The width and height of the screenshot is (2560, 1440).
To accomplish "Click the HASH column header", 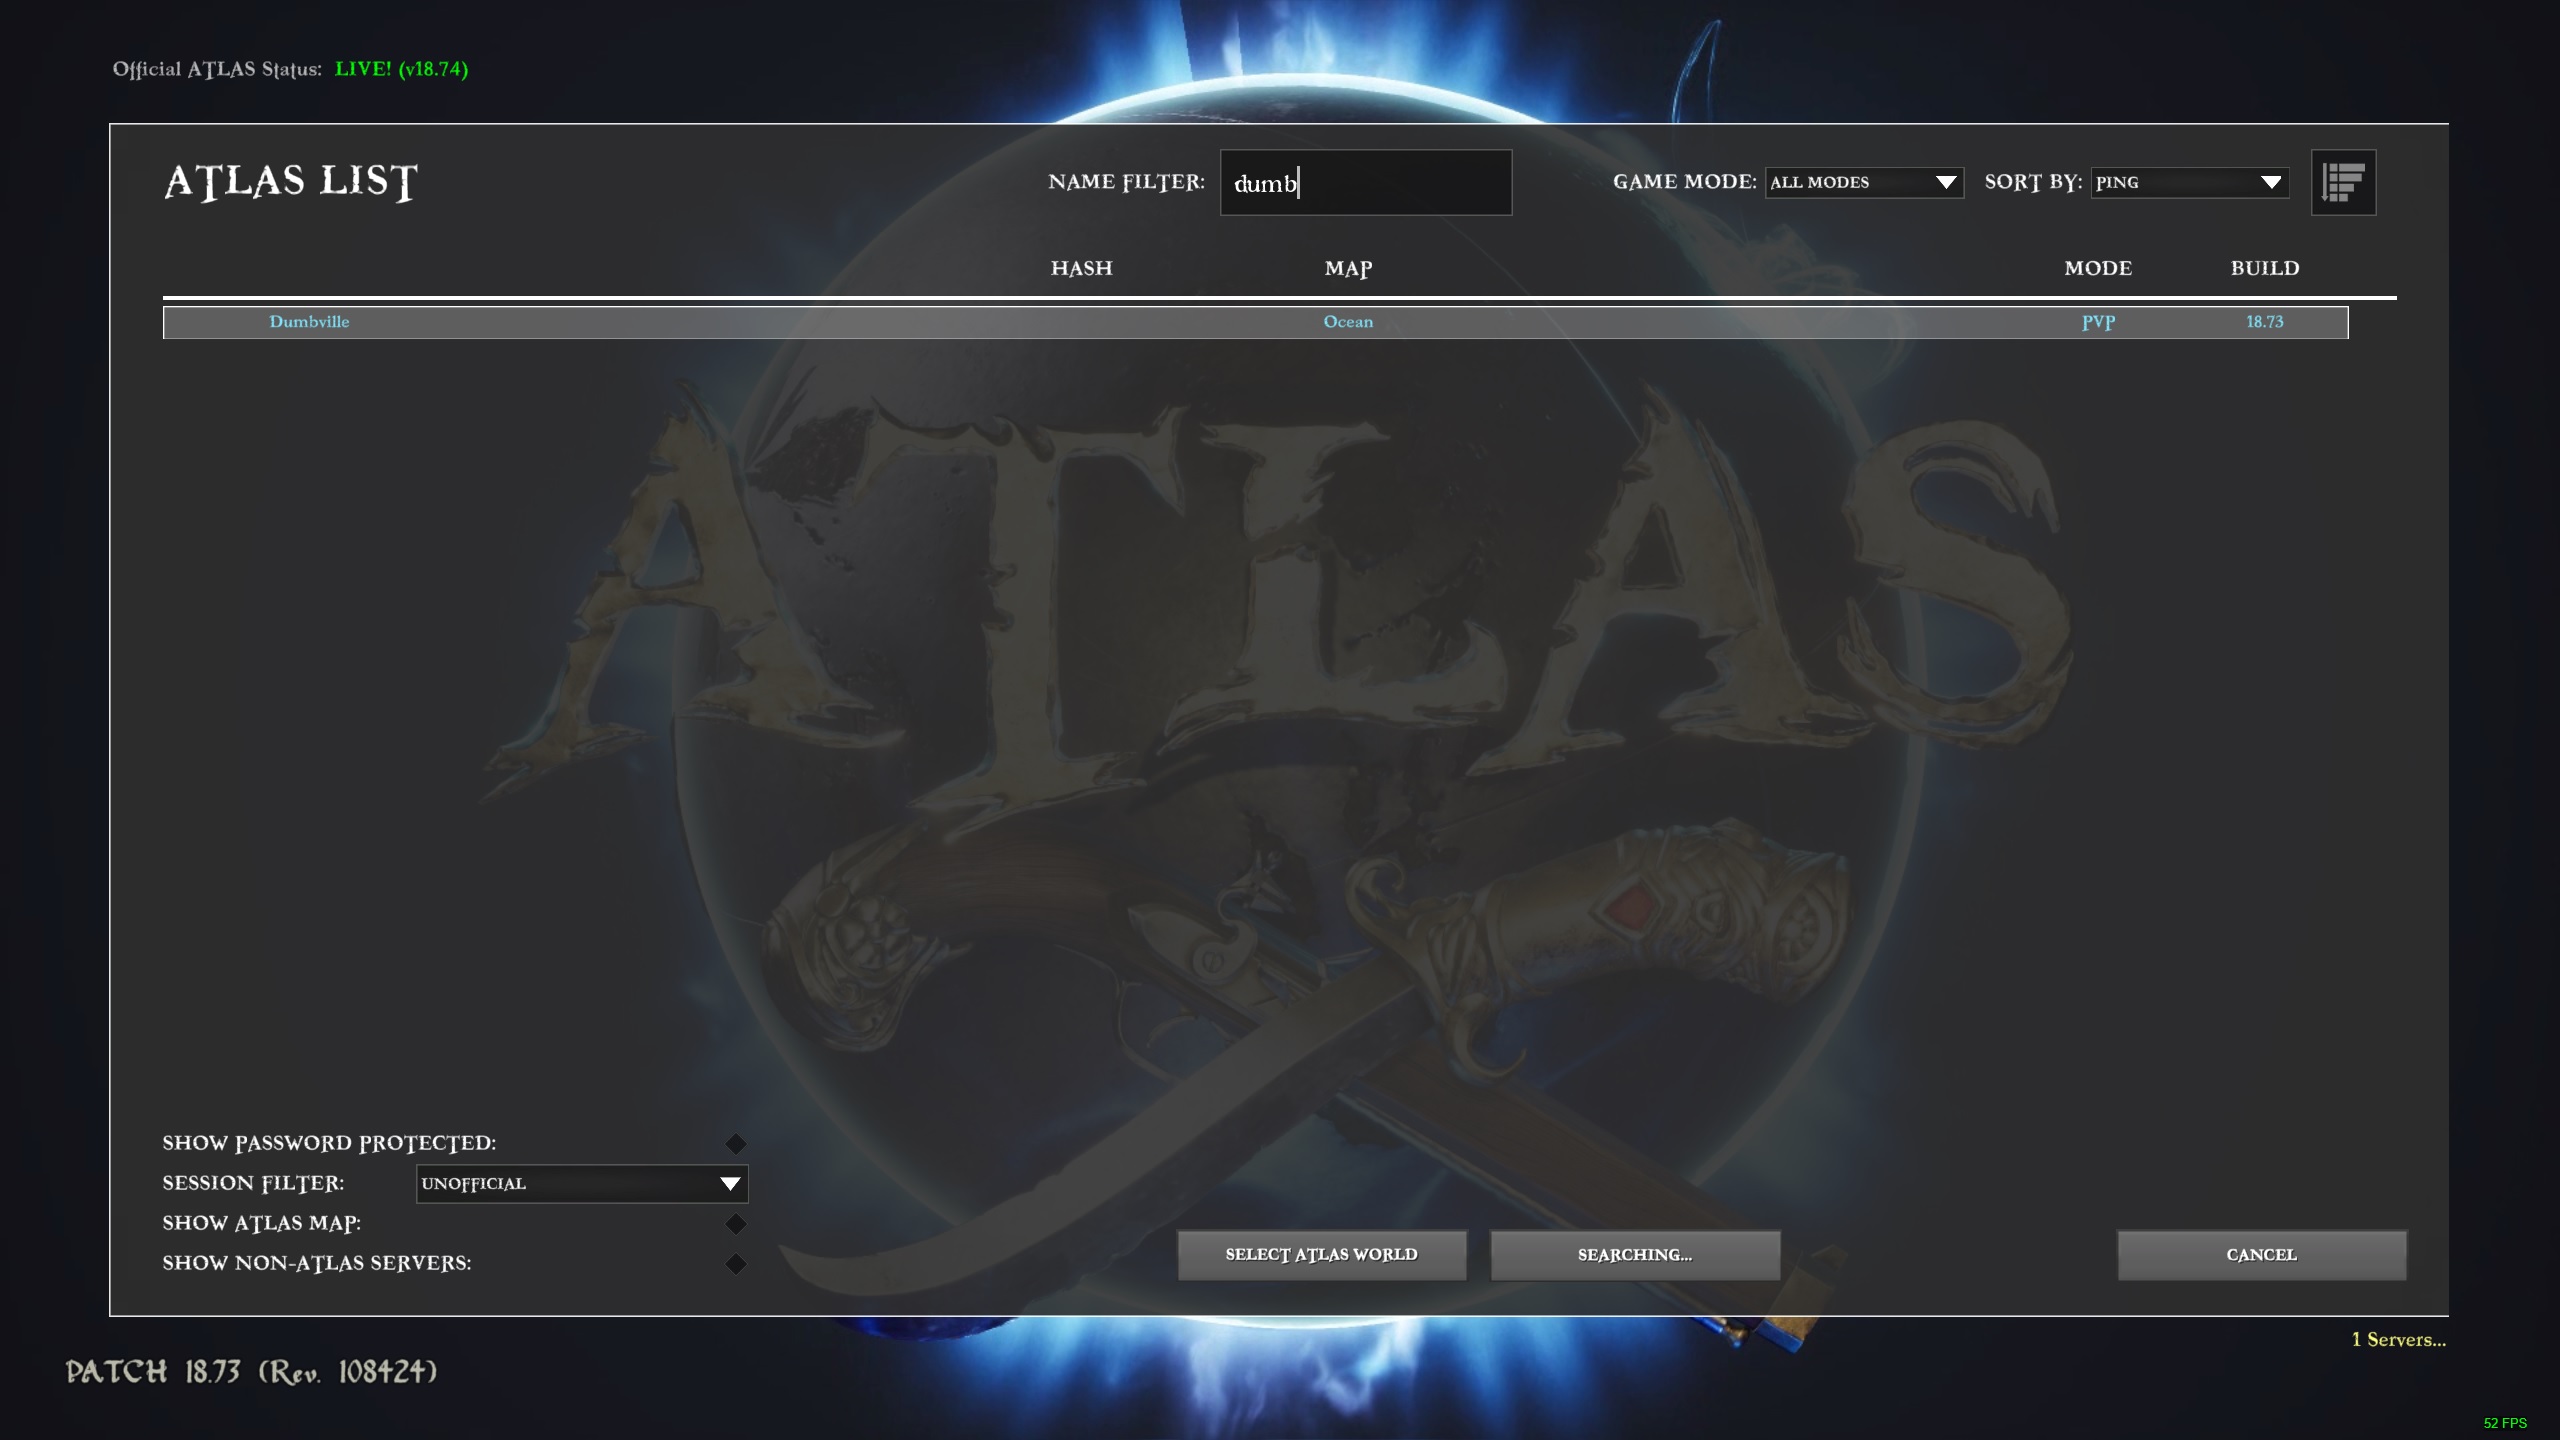I will [x=1081, y=268].
